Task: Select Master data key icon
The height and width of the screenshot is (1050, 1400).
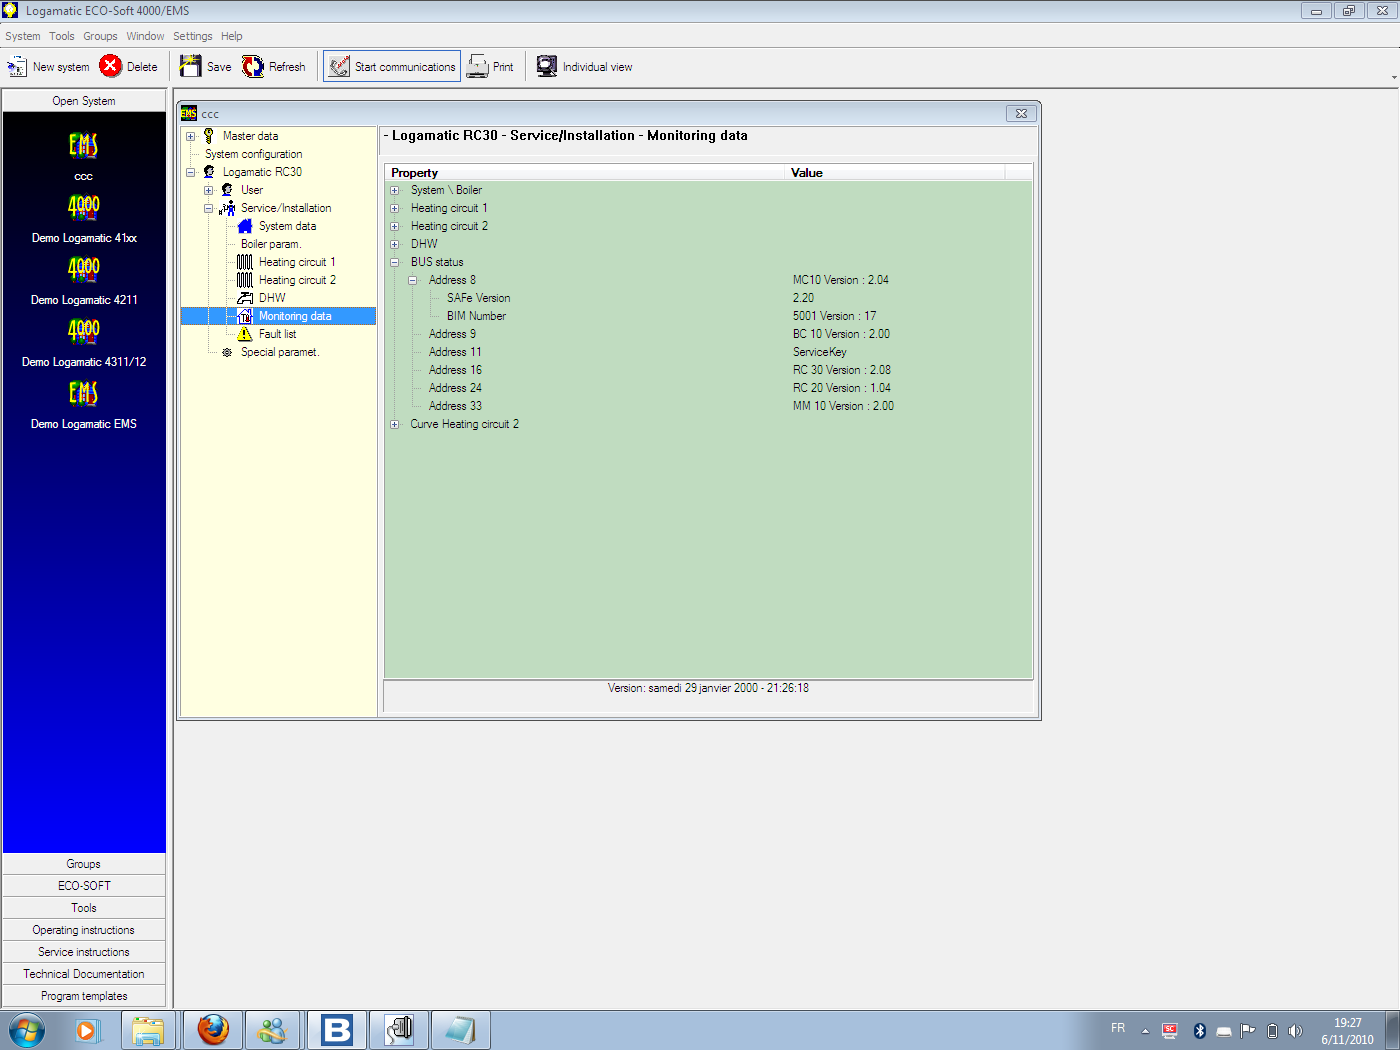Action: 209,136
